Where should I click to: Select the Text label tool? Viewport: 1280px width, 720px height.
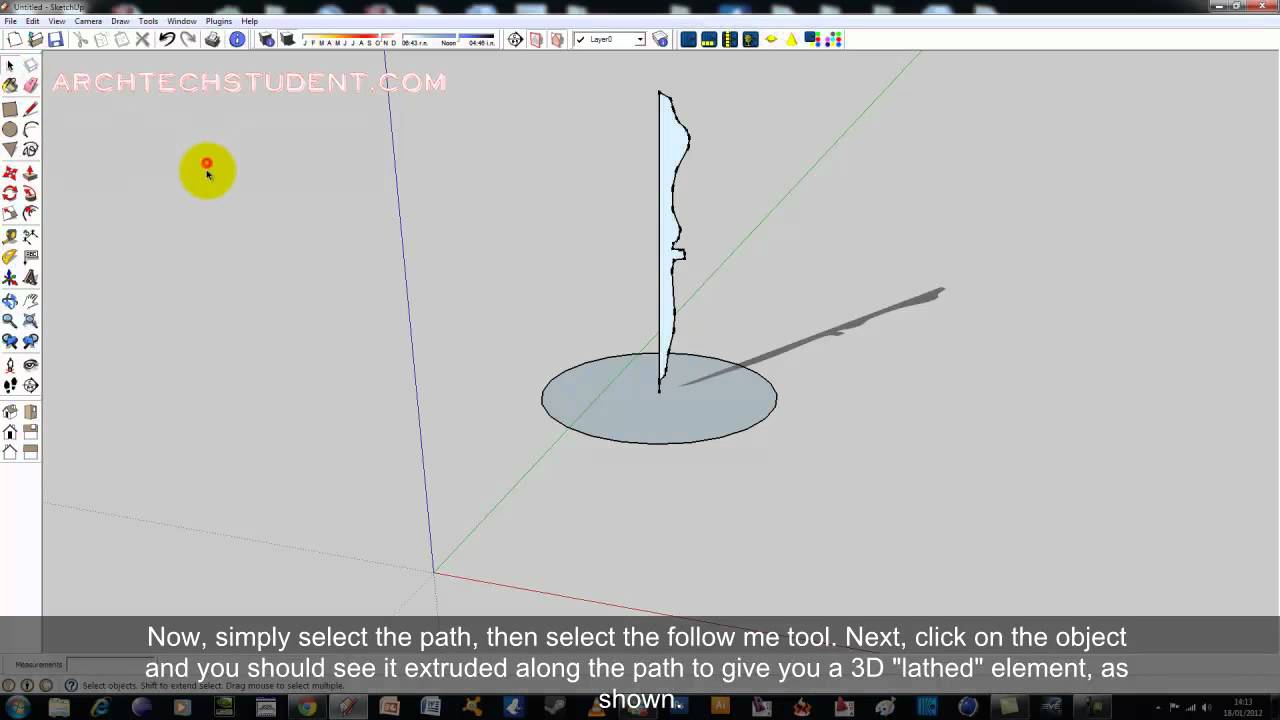tap(31, 257)
